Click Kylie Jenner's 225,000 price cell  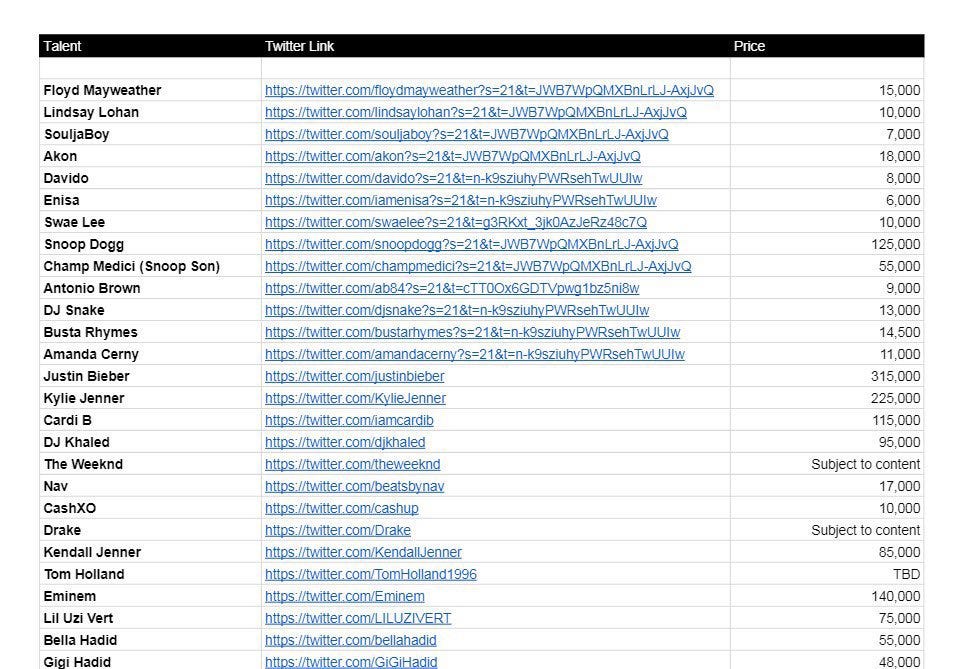827,398
